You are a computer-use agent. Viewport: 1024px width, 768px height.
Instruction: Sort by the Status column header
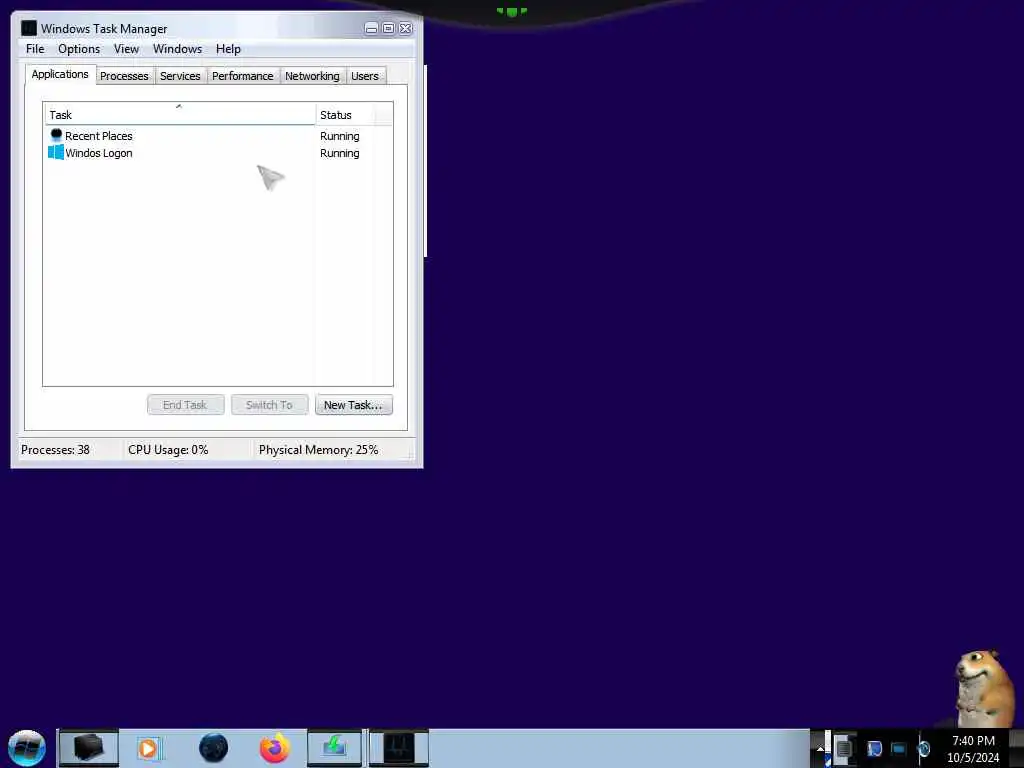coord(345,114)
